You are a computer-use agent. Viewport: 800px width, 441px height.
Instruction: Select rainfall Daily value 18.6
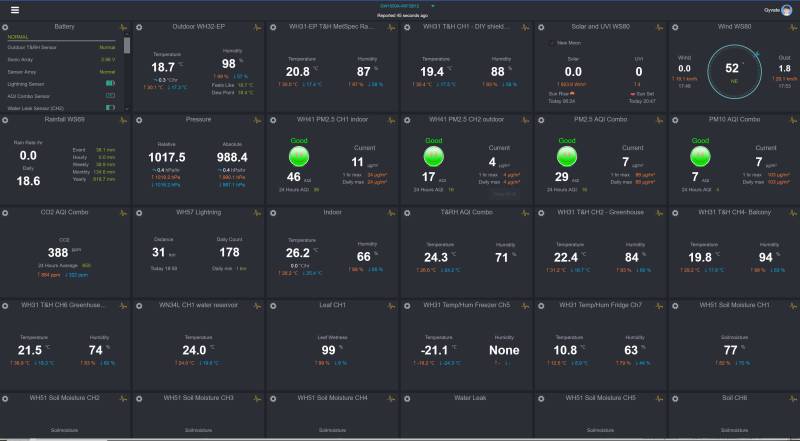click(28, 181)
